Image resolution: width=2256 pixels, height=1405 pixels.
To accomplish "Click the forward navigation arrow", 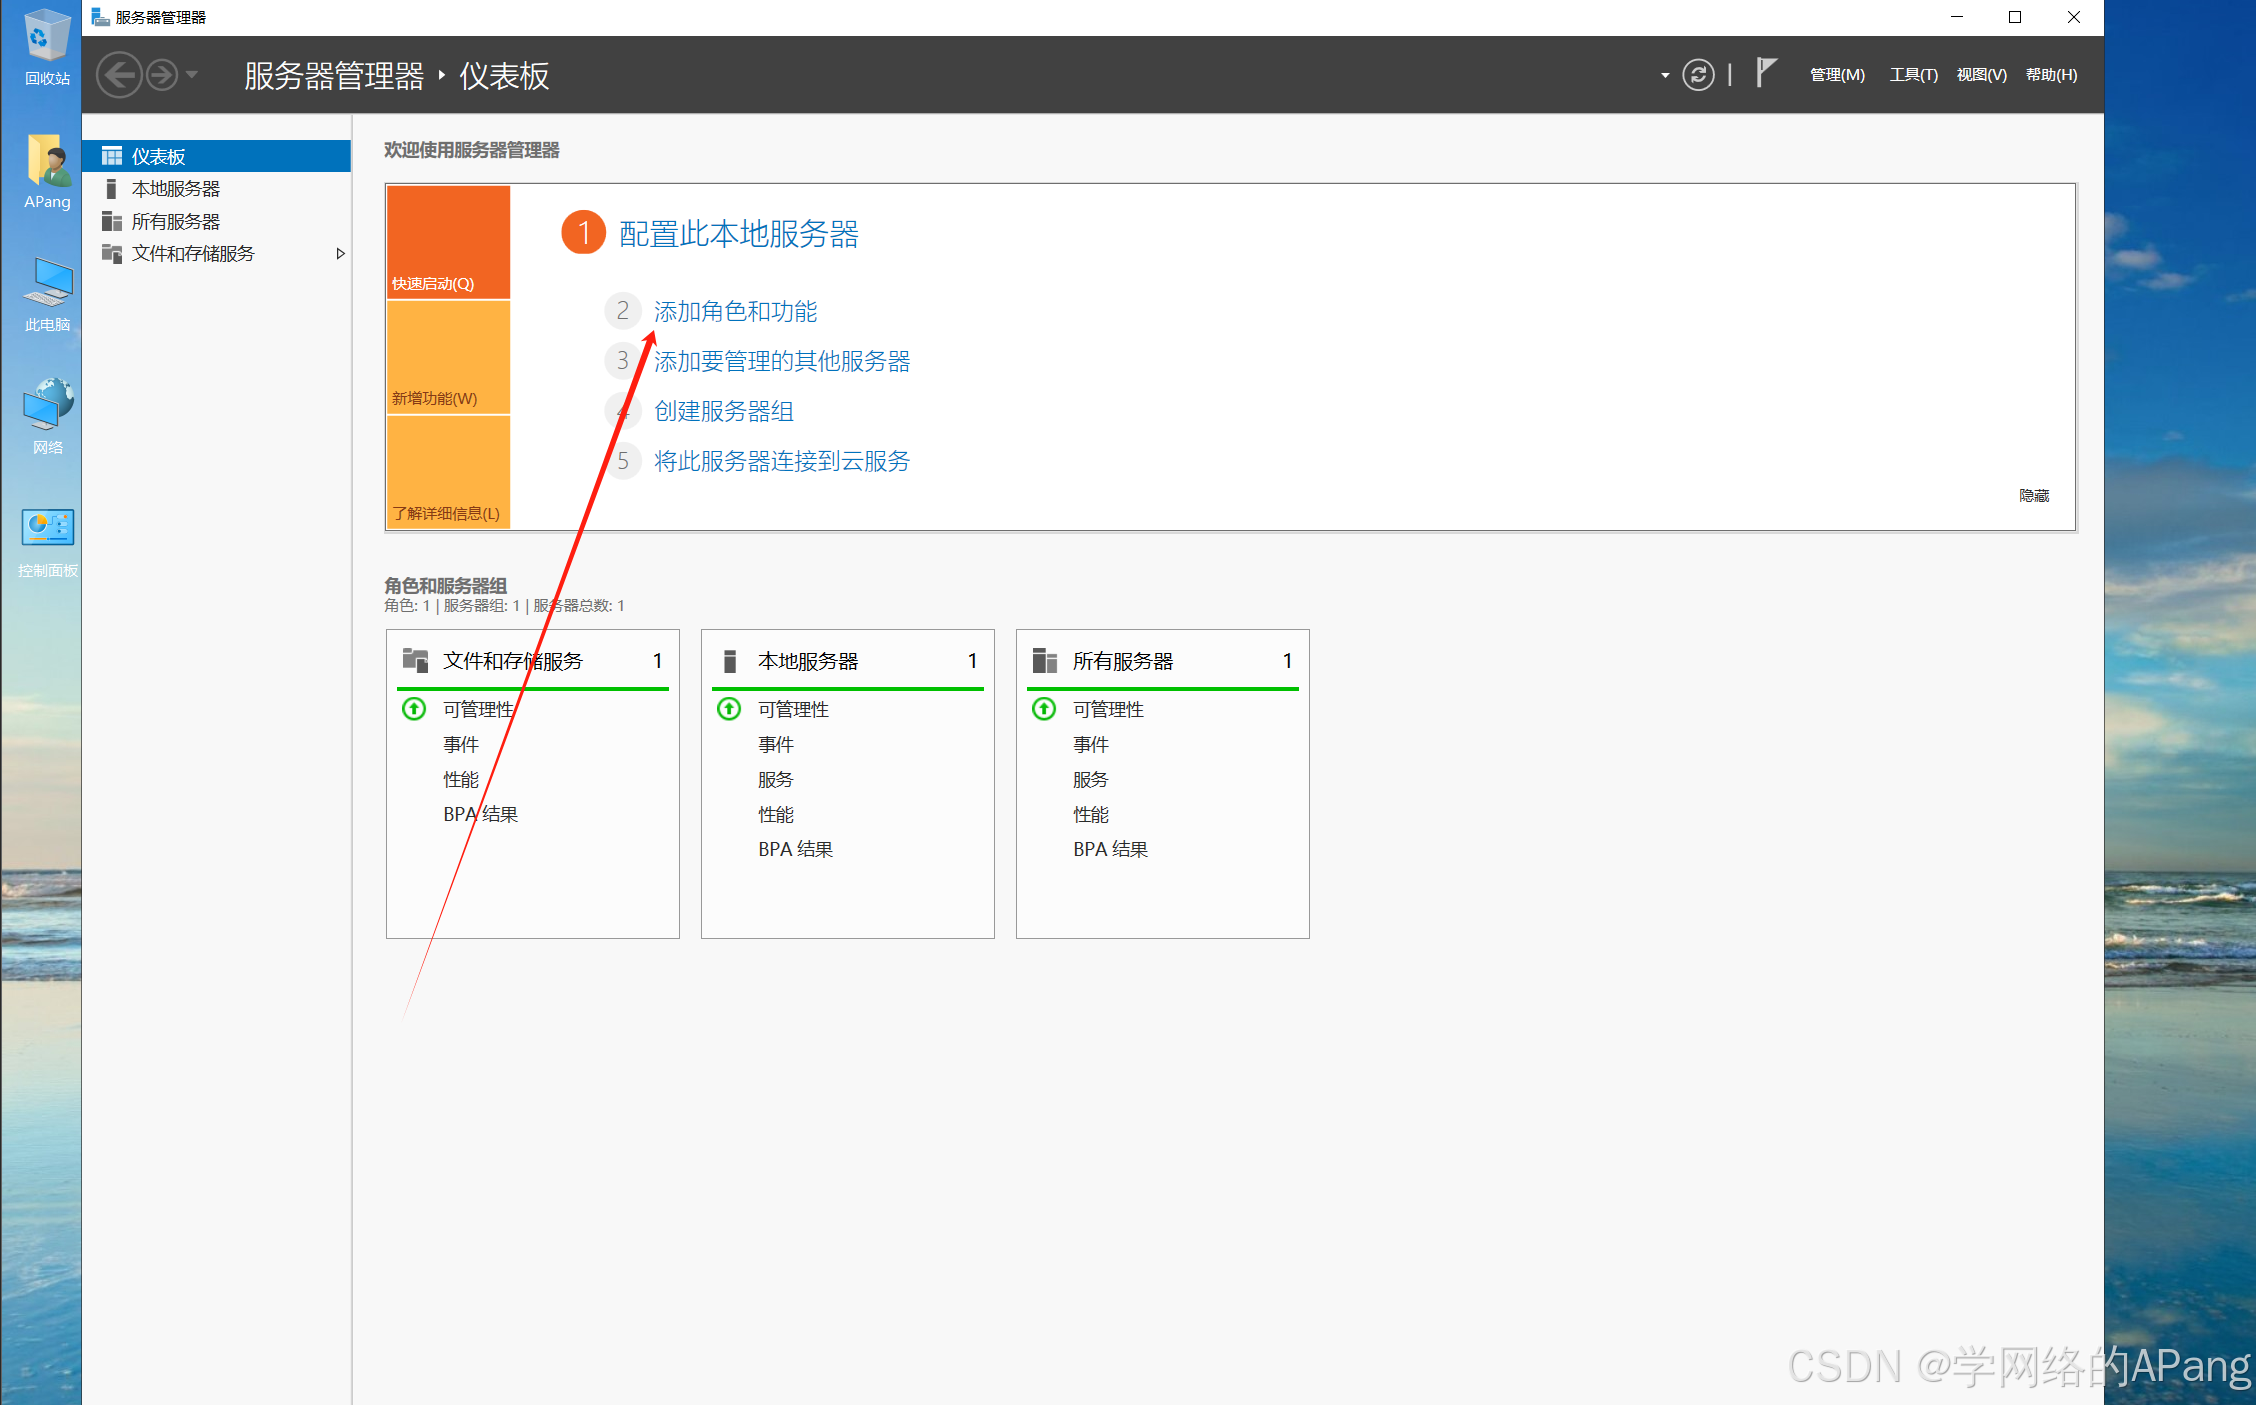I will pos(161,75).
